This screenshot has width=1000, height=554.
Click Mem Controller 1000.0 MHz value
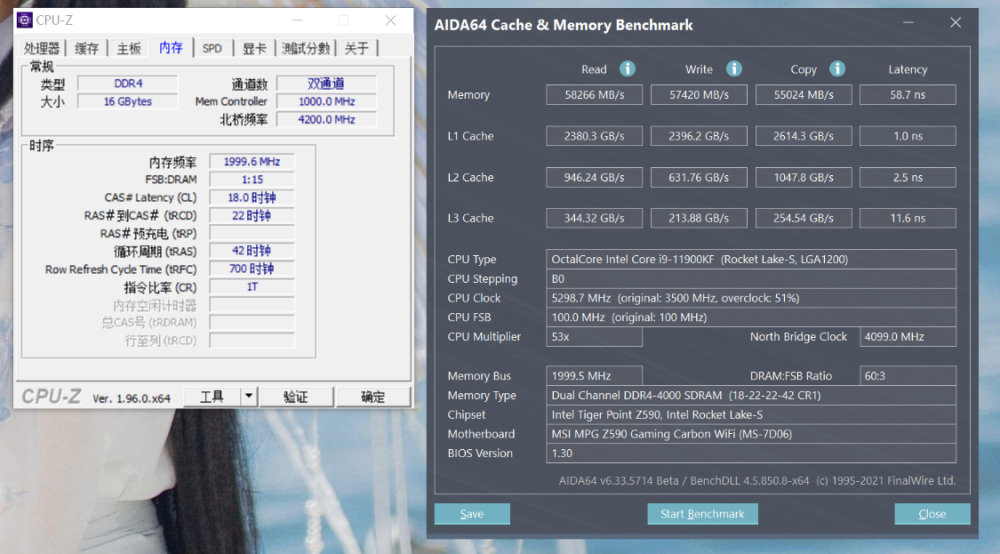(327, 101)
